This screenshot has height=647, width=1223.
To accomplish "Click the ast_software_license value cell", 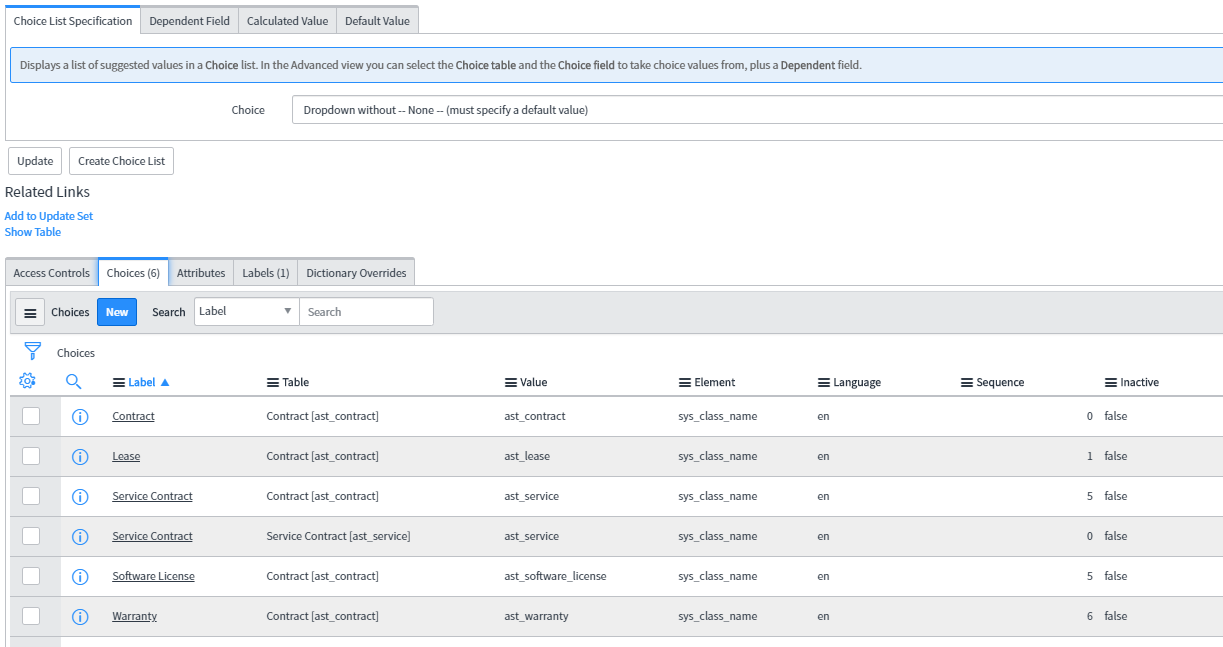I will (x=555, y=576).
